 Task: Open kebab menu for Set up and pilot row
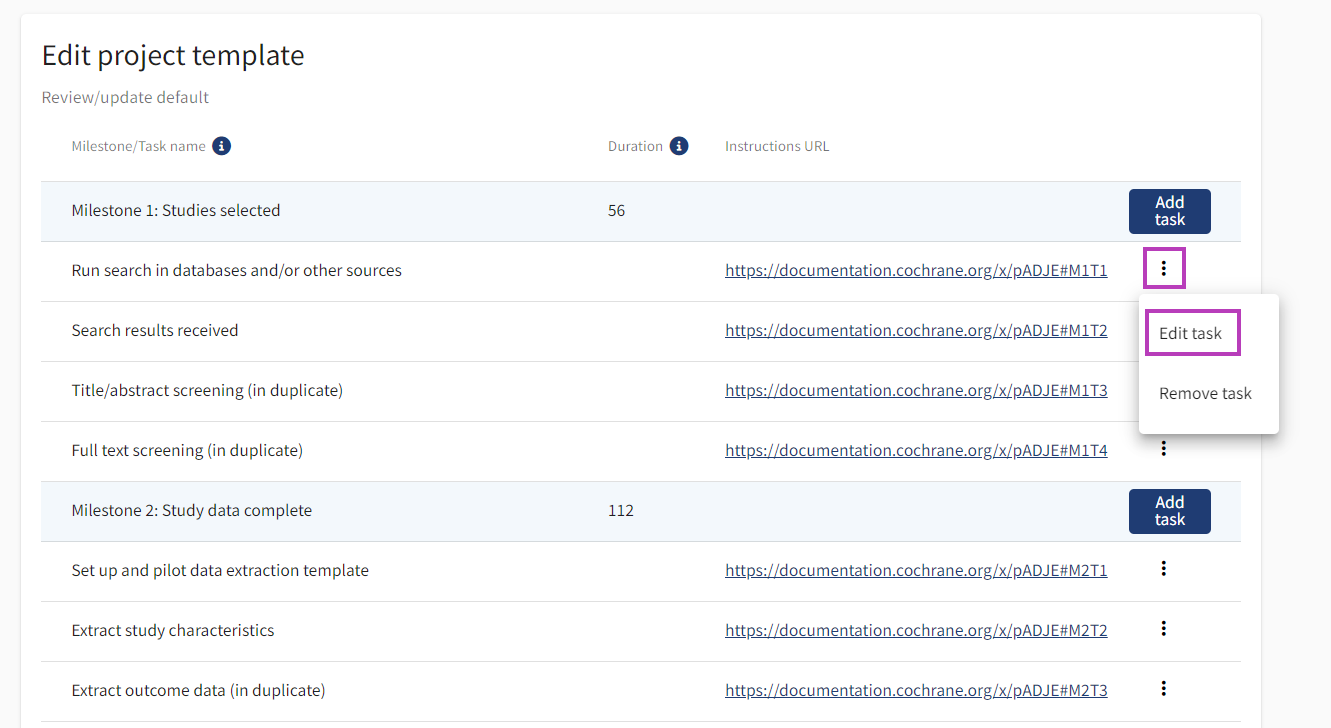point(1163,569)
